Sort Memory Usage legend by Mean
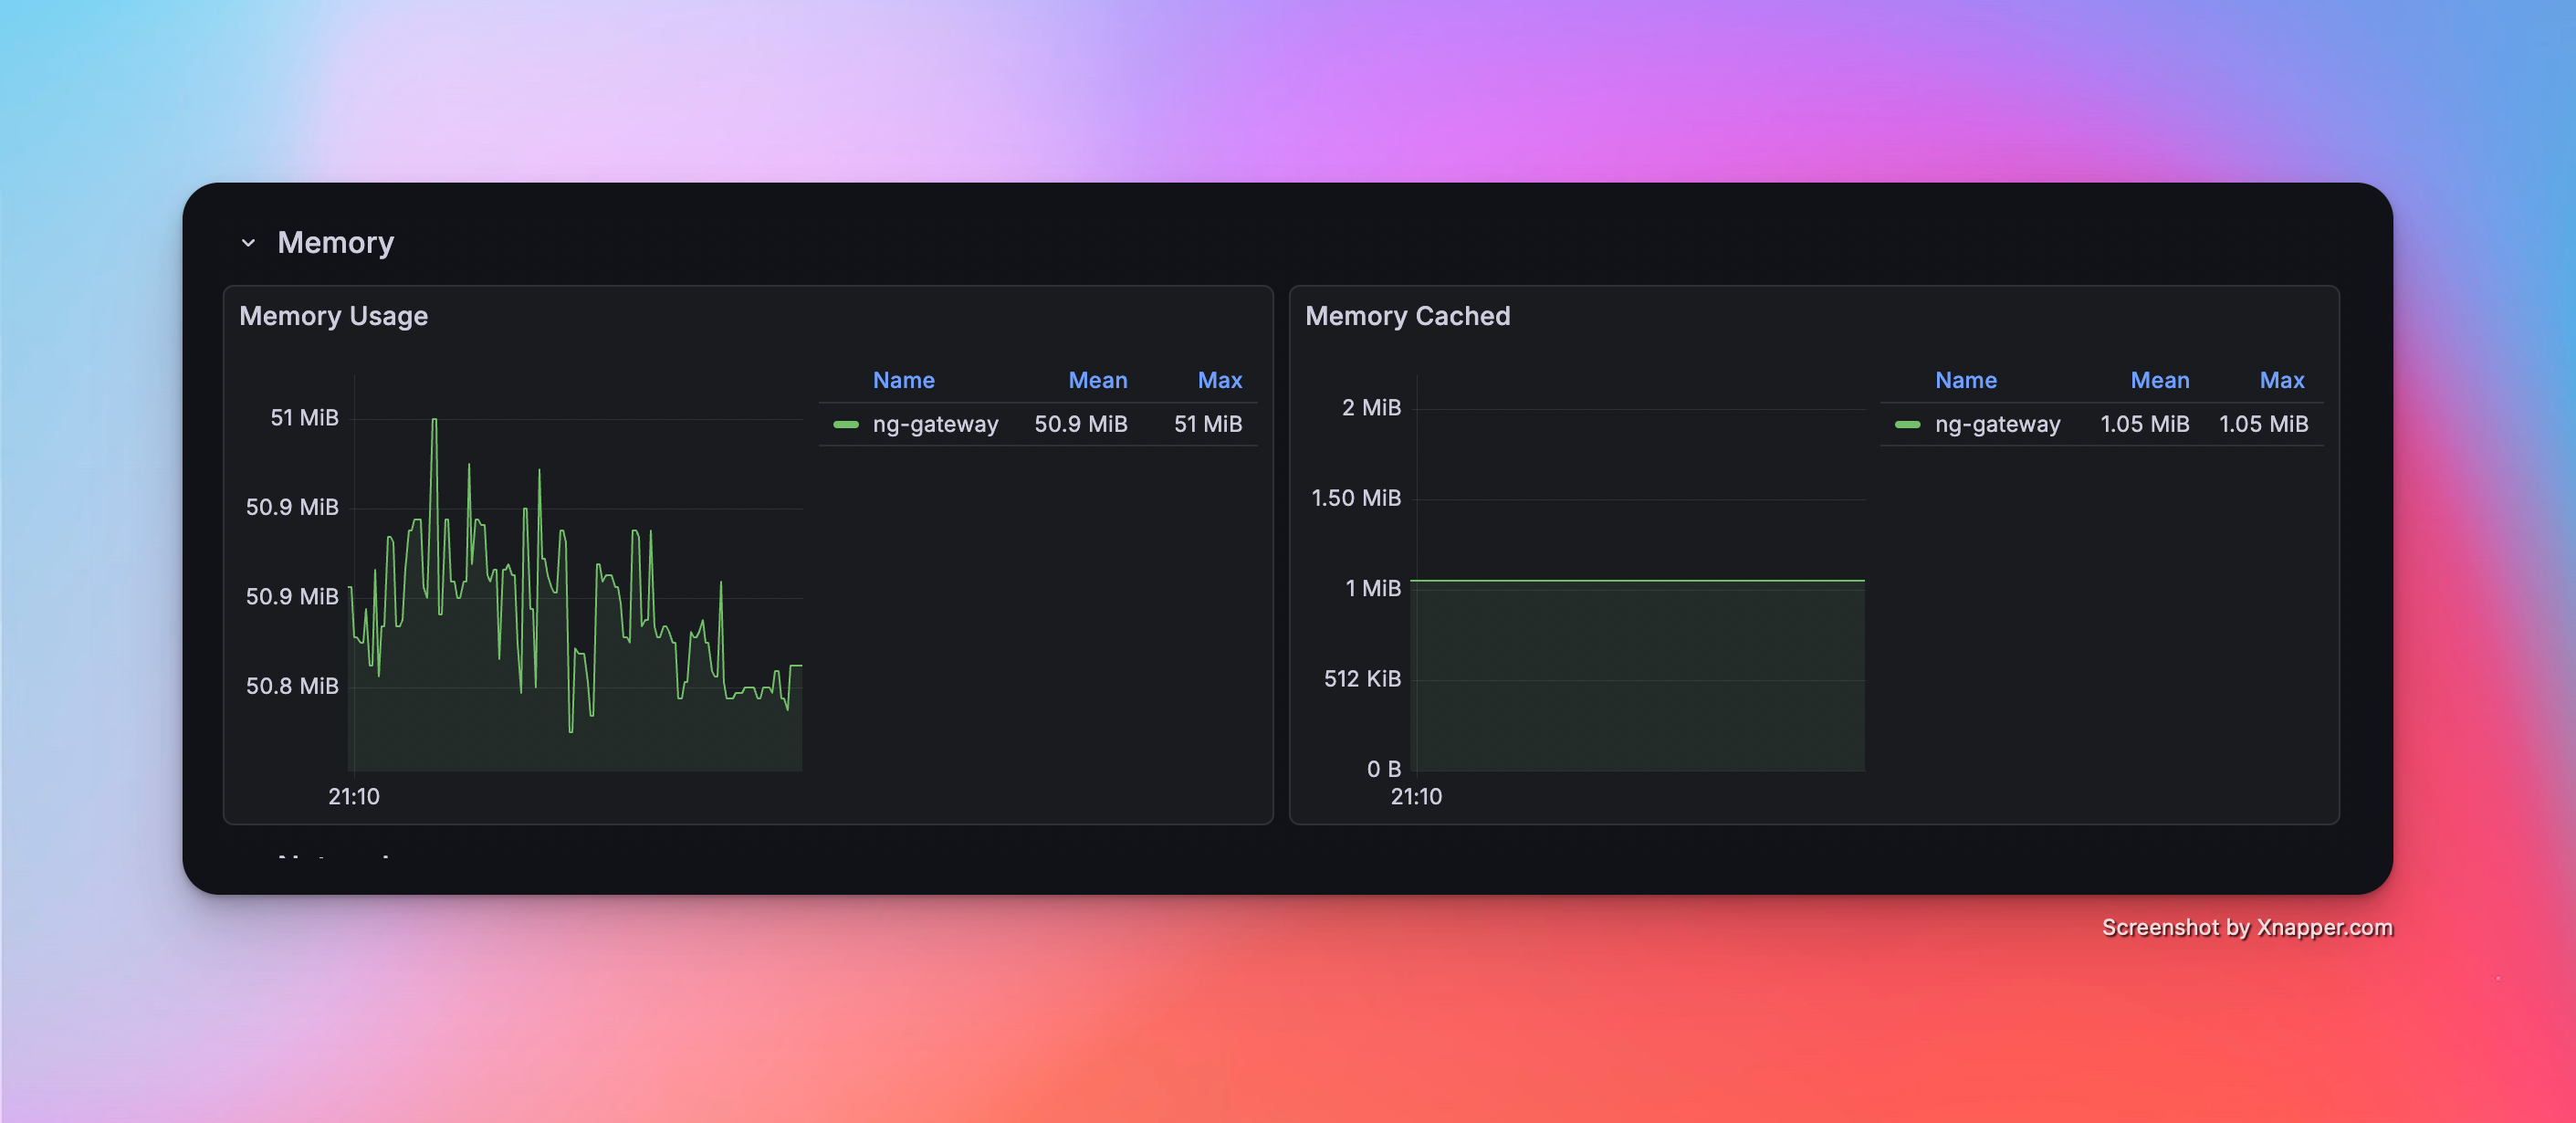 (x=1097, y=380)
